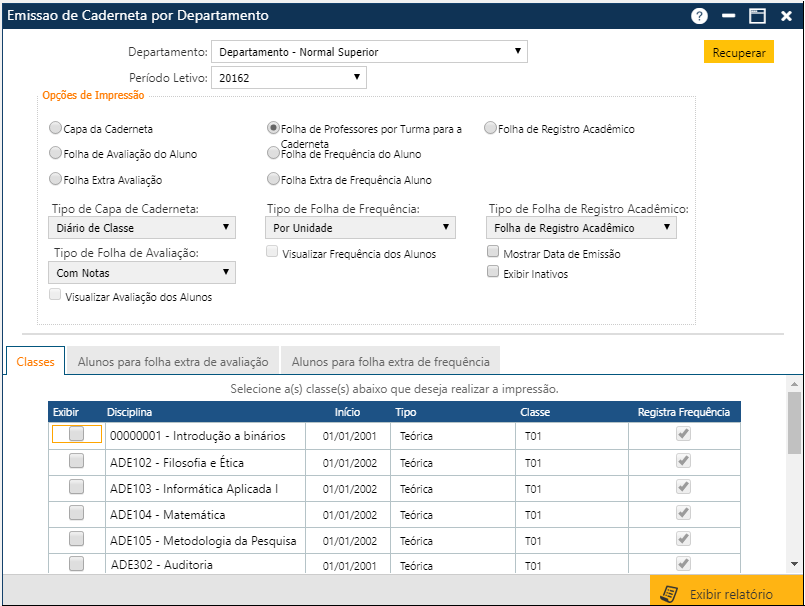Open the Departamento dropdown
Screen dimensions: 805x606
368,52
